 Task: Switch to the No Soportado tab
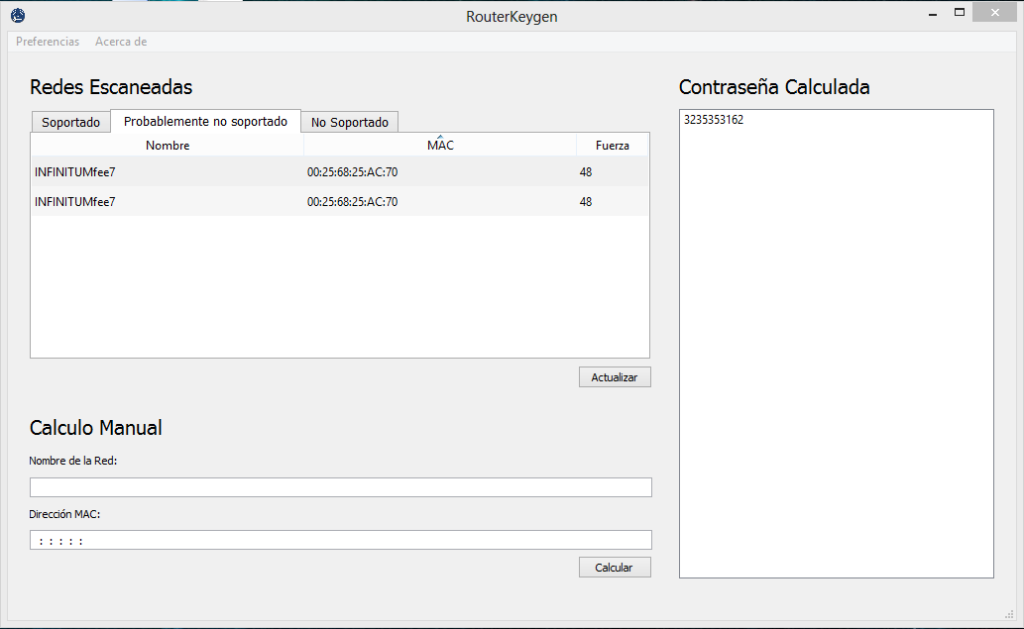click(x=349, y=122)
